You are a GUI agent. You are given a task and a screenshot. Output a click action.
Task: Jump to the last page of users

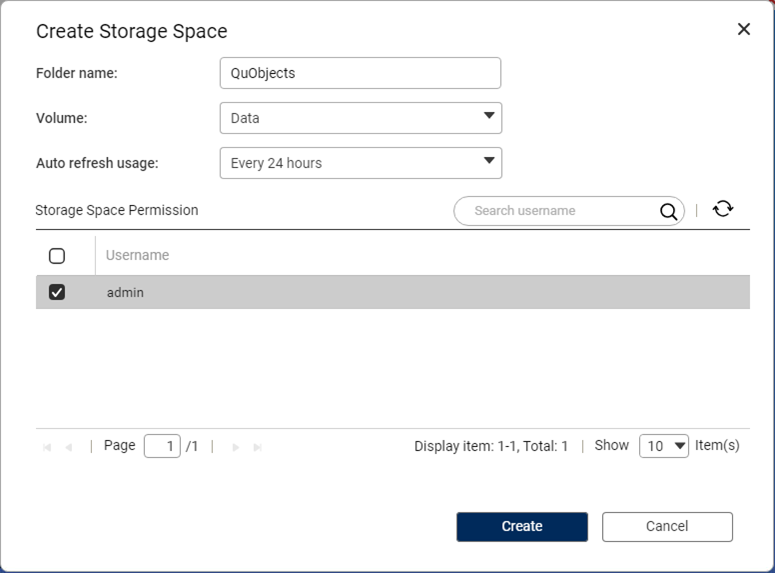(x=258, y=447)
